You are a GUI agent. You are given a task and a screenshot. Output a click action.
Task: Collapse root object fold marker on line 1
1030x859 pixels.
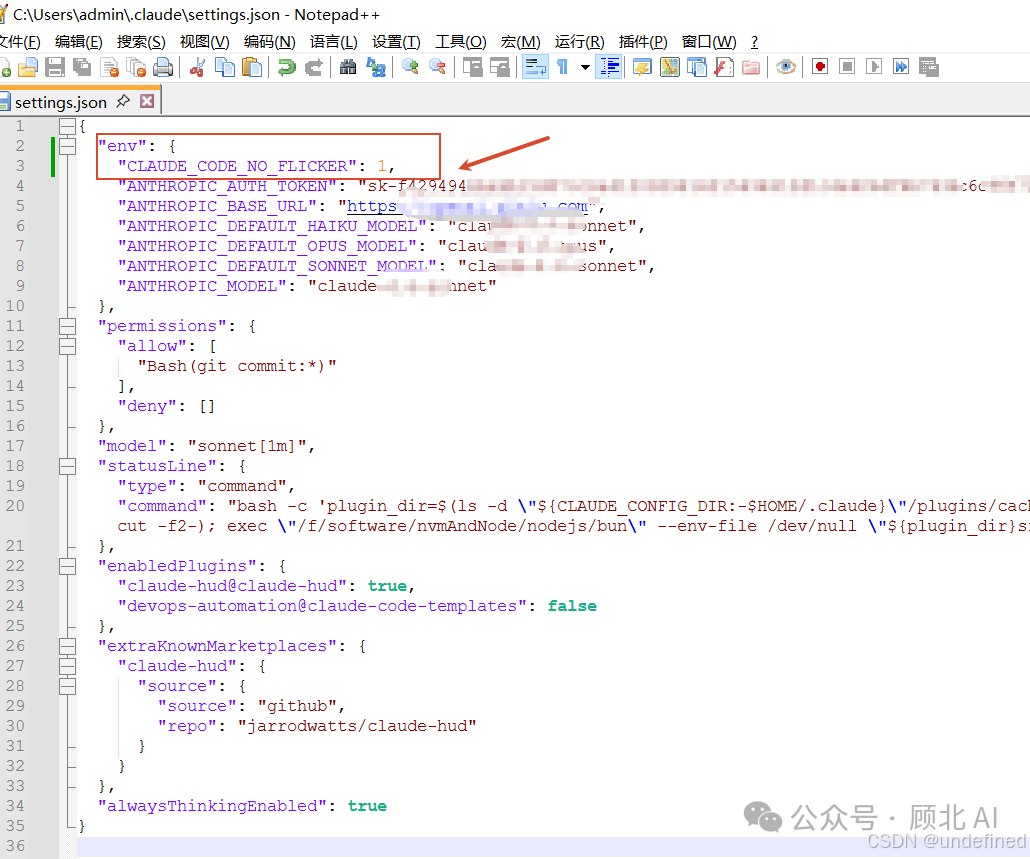point(68,126)
